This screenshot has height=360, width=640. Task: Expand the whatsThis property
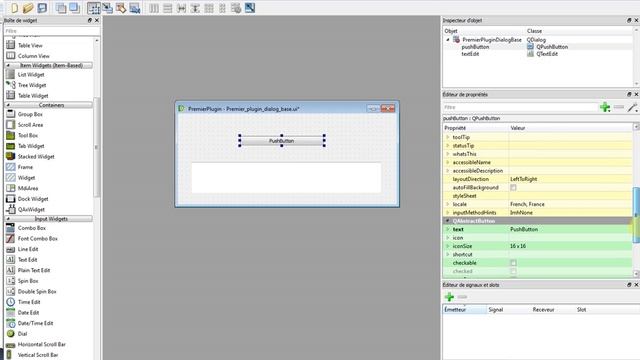(448, 154)
